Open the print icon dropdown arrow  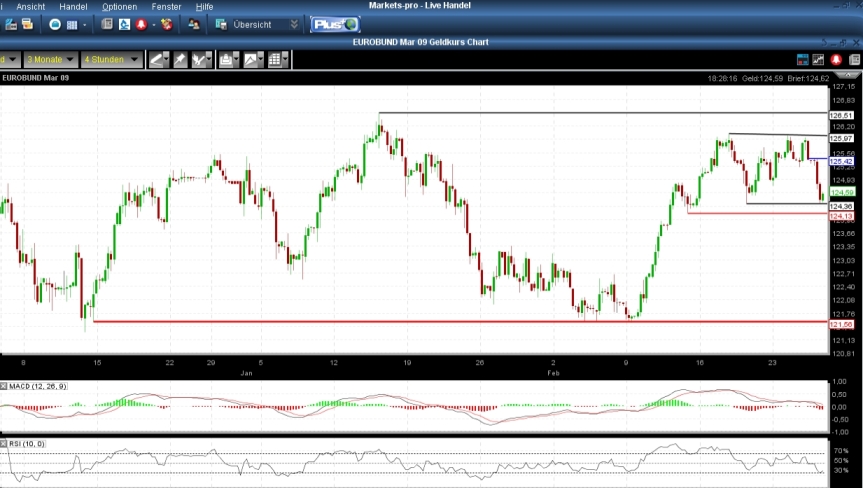pos(236,60)
